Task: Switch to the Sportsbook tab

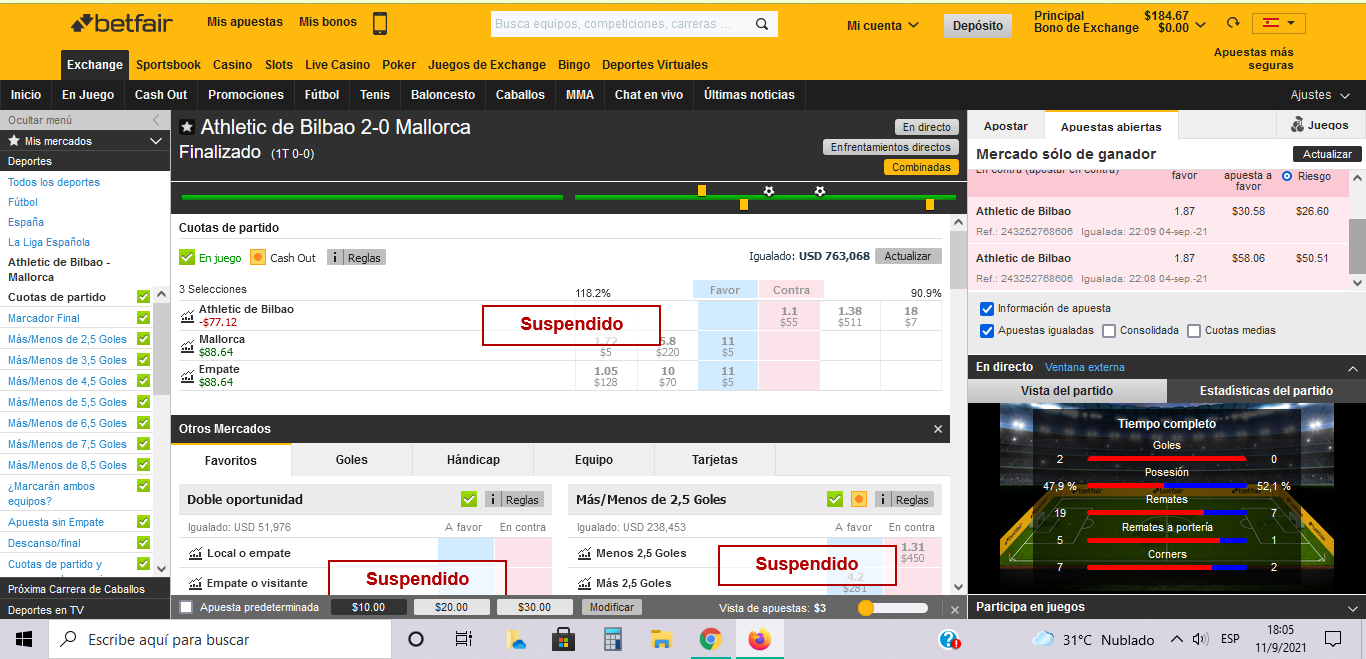Action: click(x=168, y=65)
